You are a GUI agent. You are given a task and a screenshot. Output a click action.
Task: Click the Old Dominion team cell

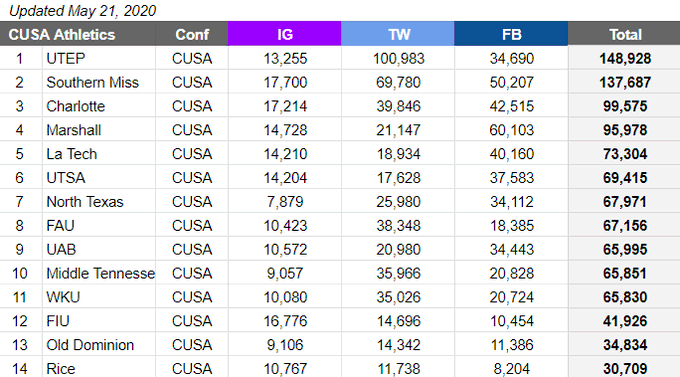tap(99, 344)
